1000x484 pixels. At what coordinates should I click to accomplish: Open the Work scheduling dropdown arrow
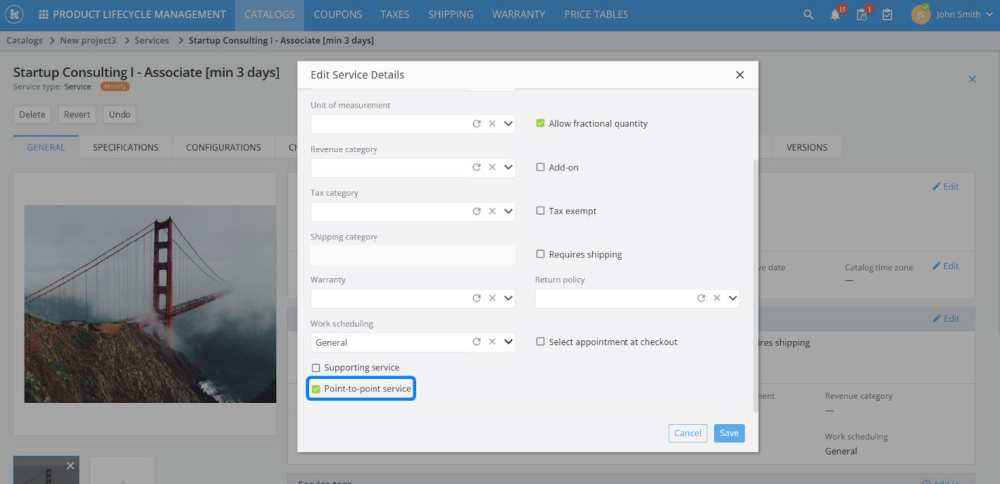[508, 342]
